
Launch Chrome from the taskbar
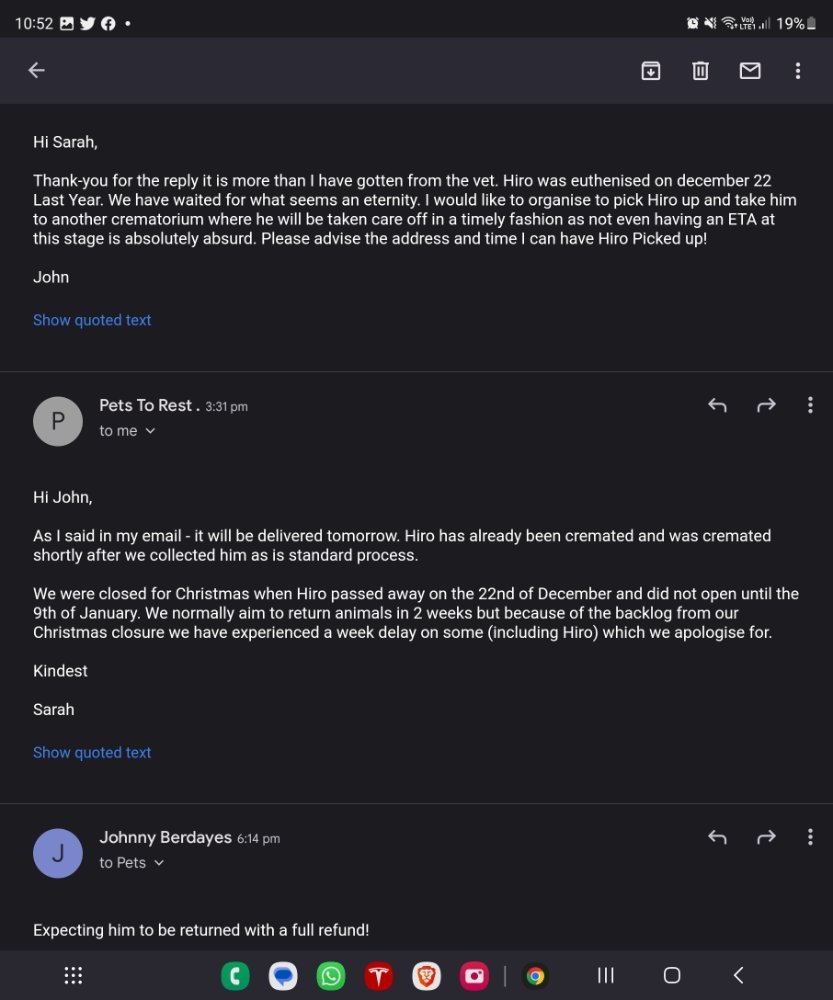point(535,976)
